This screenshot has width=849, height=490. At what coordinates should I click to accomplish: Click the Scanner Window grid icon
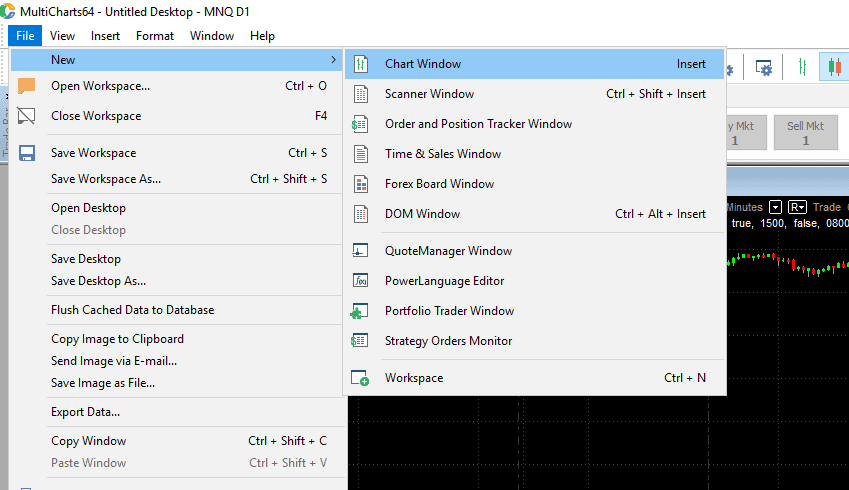361,94
